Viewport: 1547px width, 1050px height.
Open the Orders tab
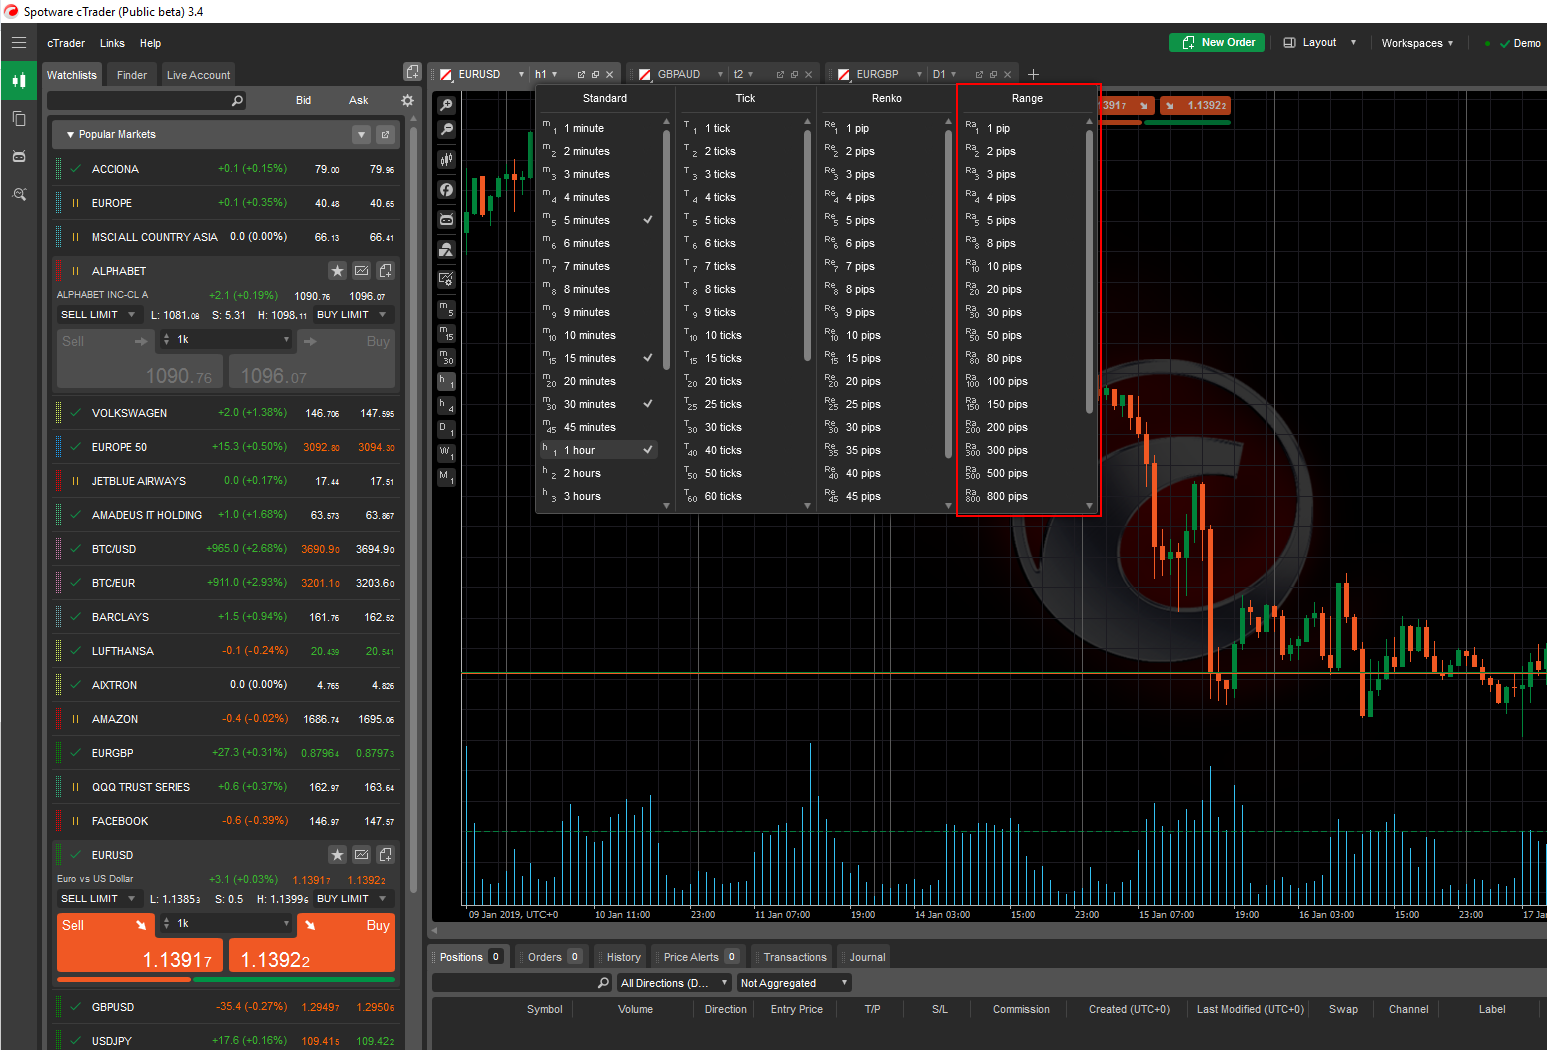coord(550,957)
